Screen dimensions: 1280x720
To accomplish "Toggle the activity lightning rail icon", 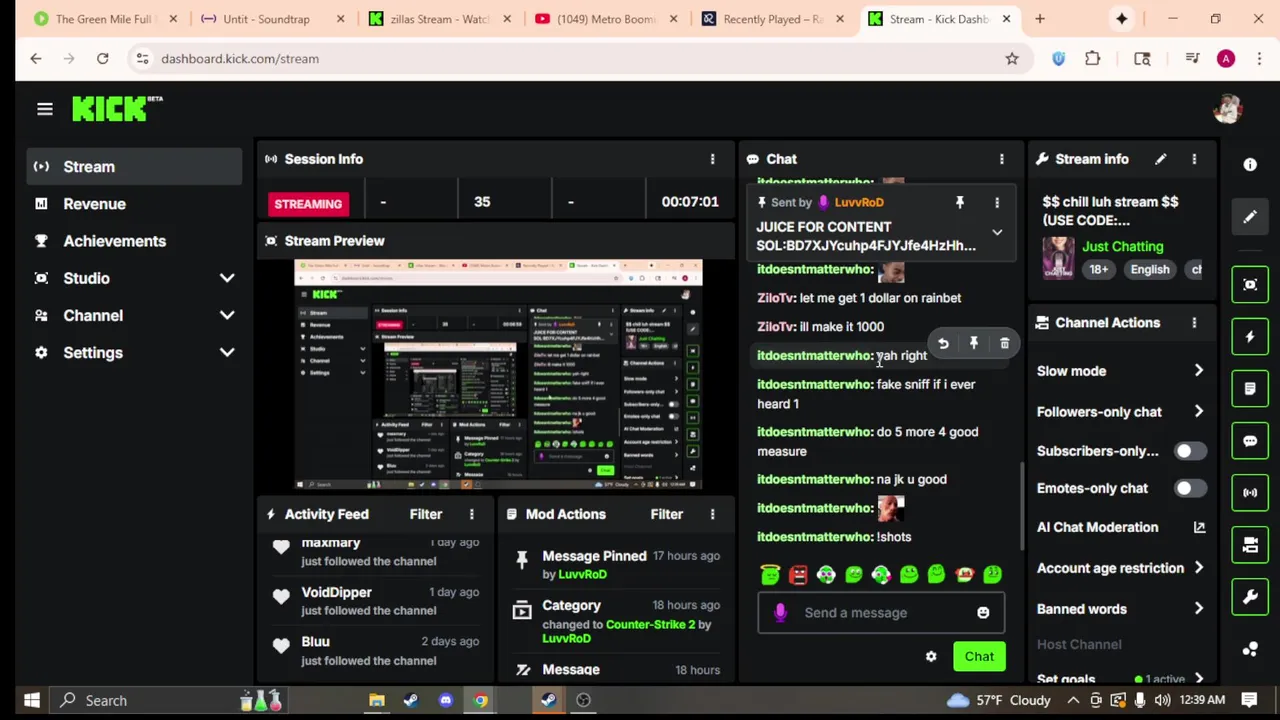I will point(1250,337).
